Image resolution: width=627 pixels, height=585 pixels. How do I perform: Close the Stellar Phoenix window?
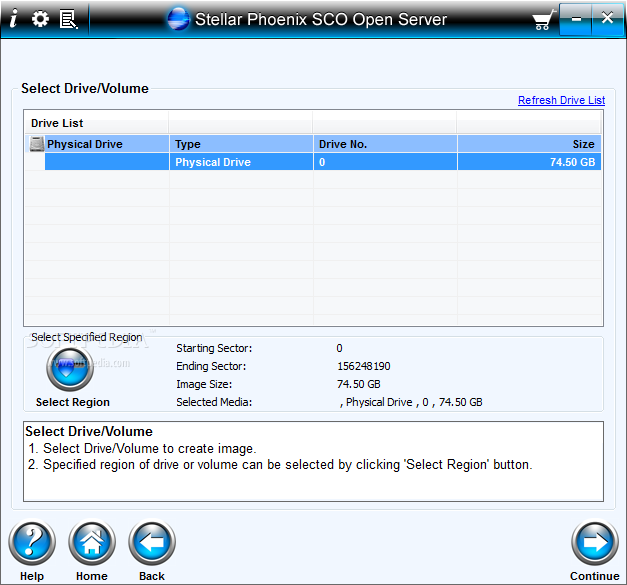[x=607, y=18]
